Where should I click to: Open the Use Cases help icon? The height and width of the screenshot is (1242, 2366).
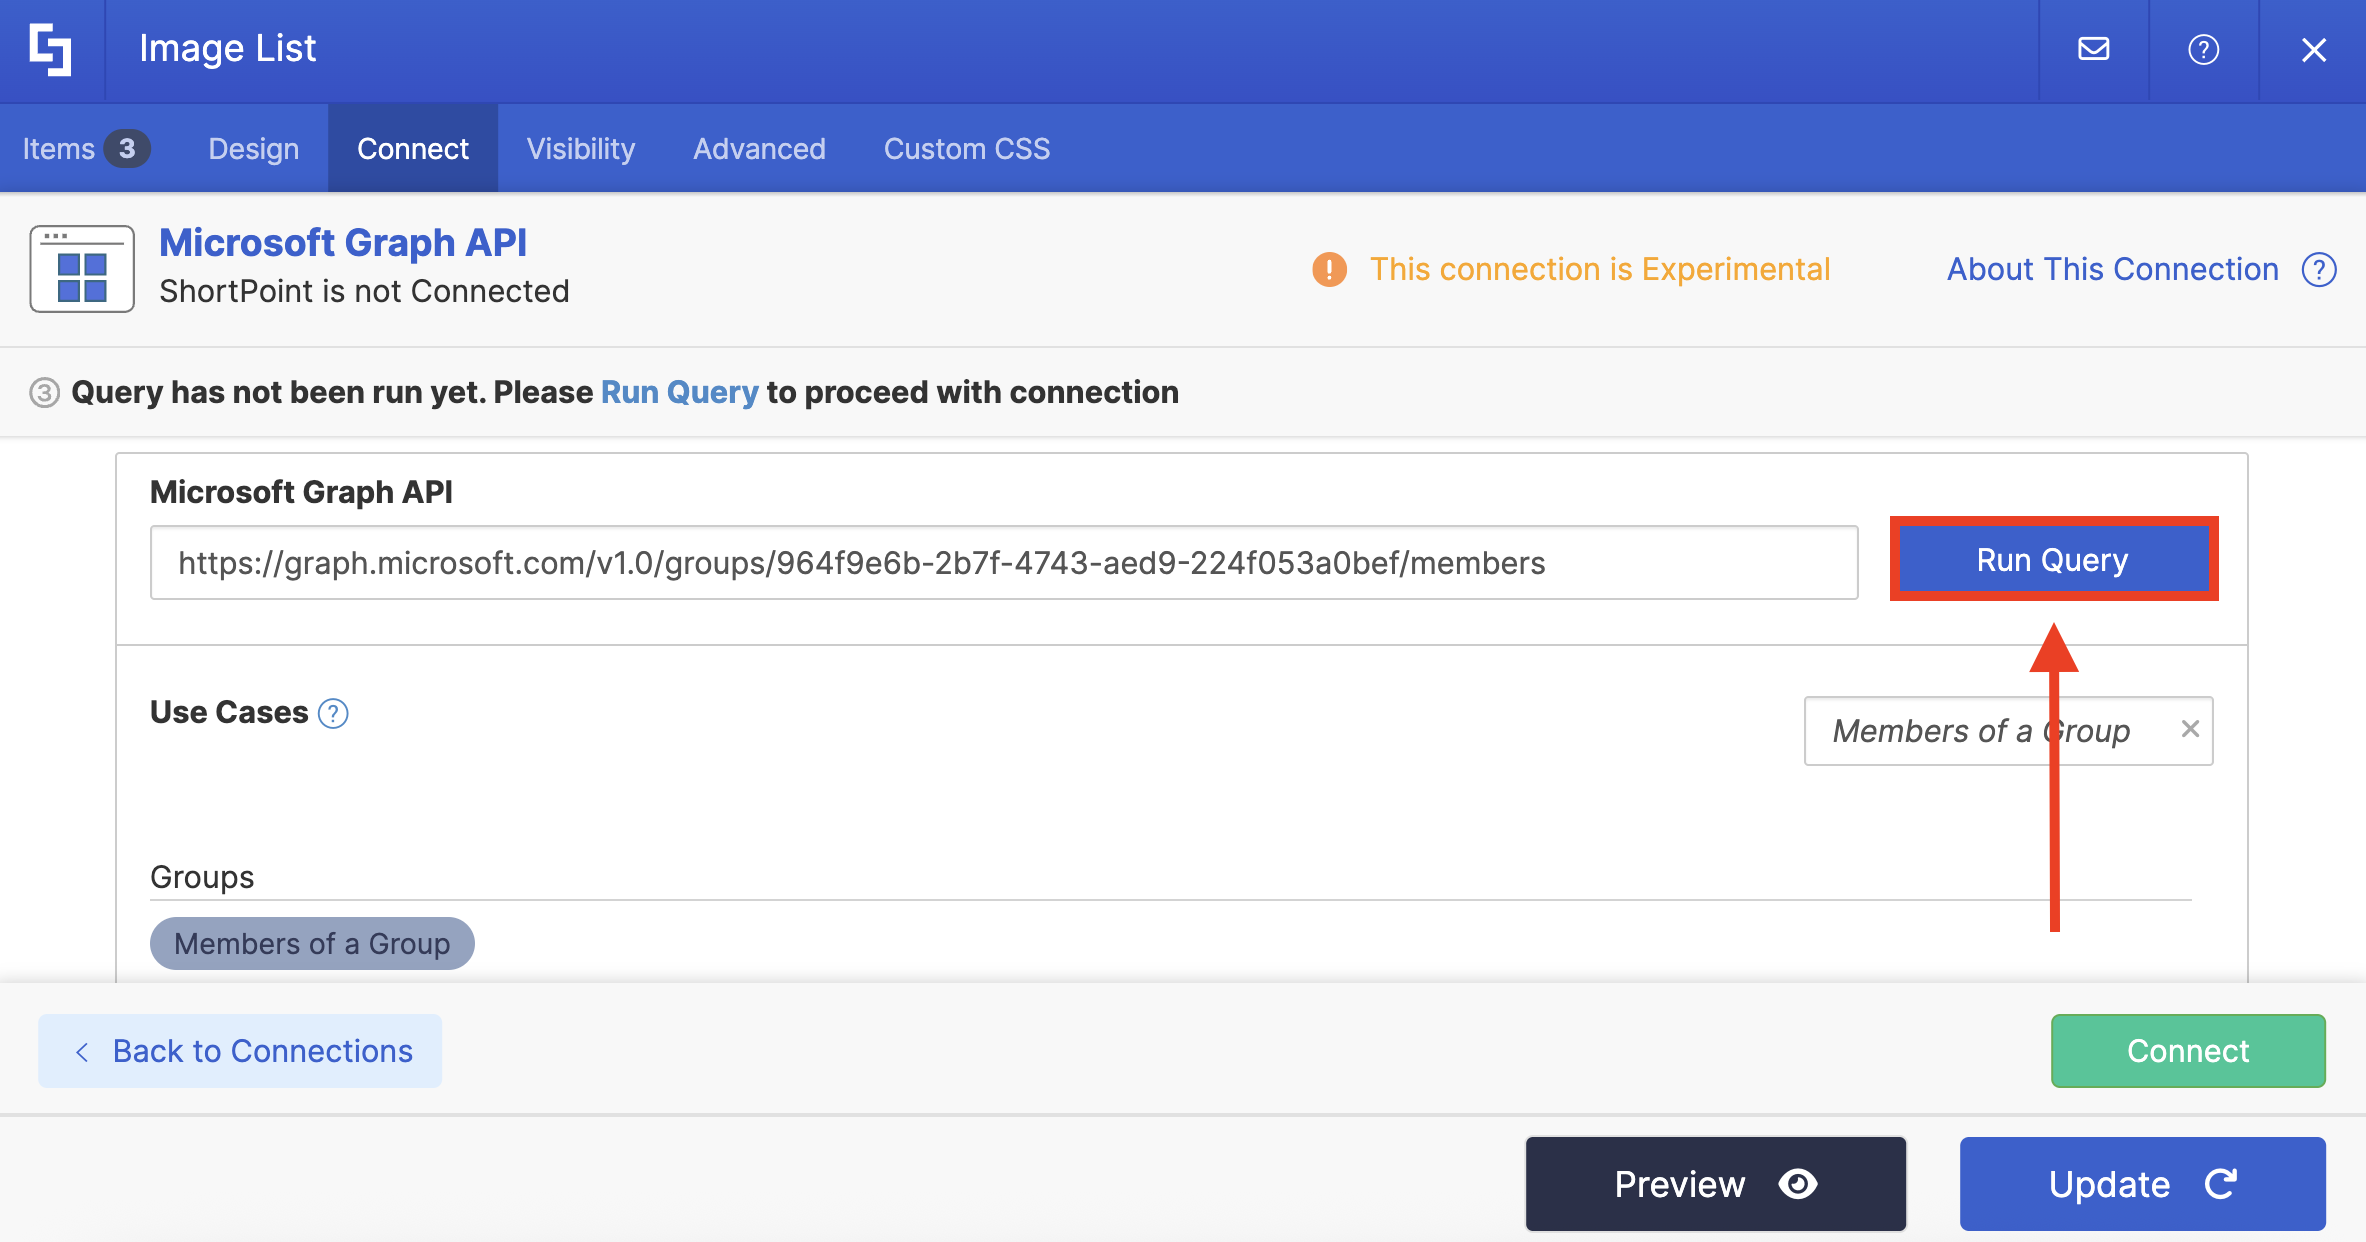tap(333, 713)
